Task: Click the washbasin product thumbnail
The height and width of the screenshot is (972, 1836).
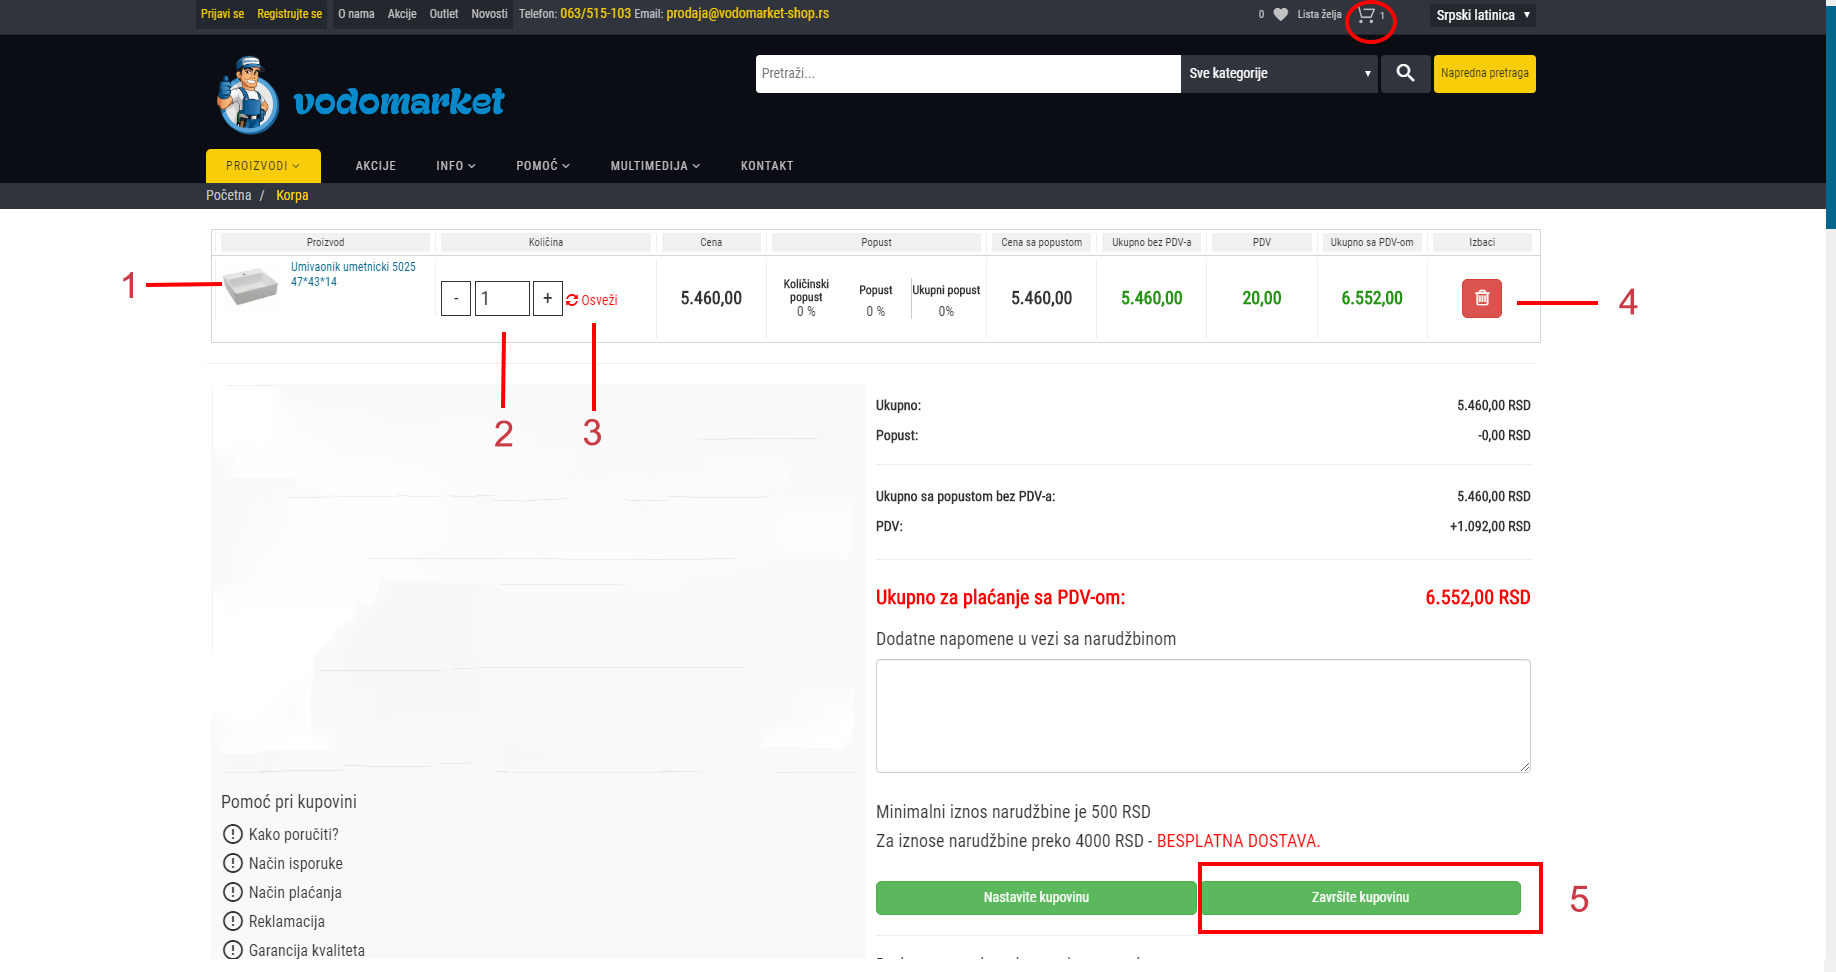Action: click(x=250, y=285)
